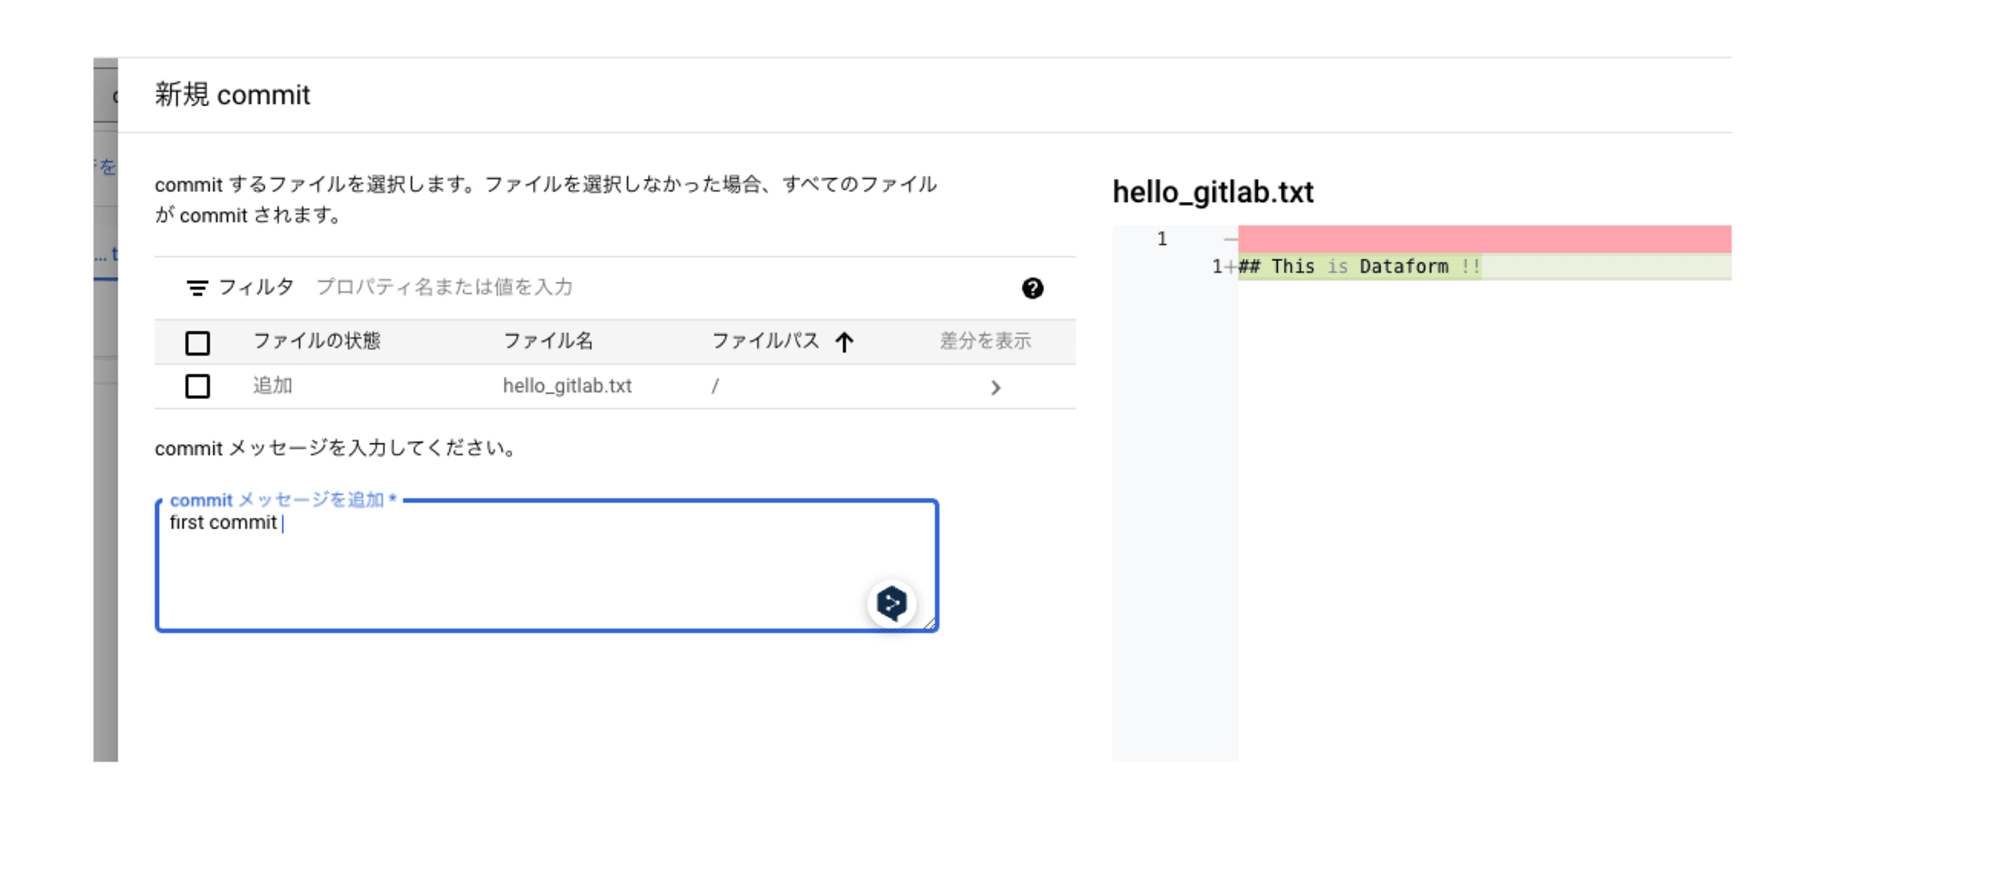Select the hello_gitlab.txt file name cell
The width and height of the screenshot is (2000, 883).
click(x=567, y=386)
